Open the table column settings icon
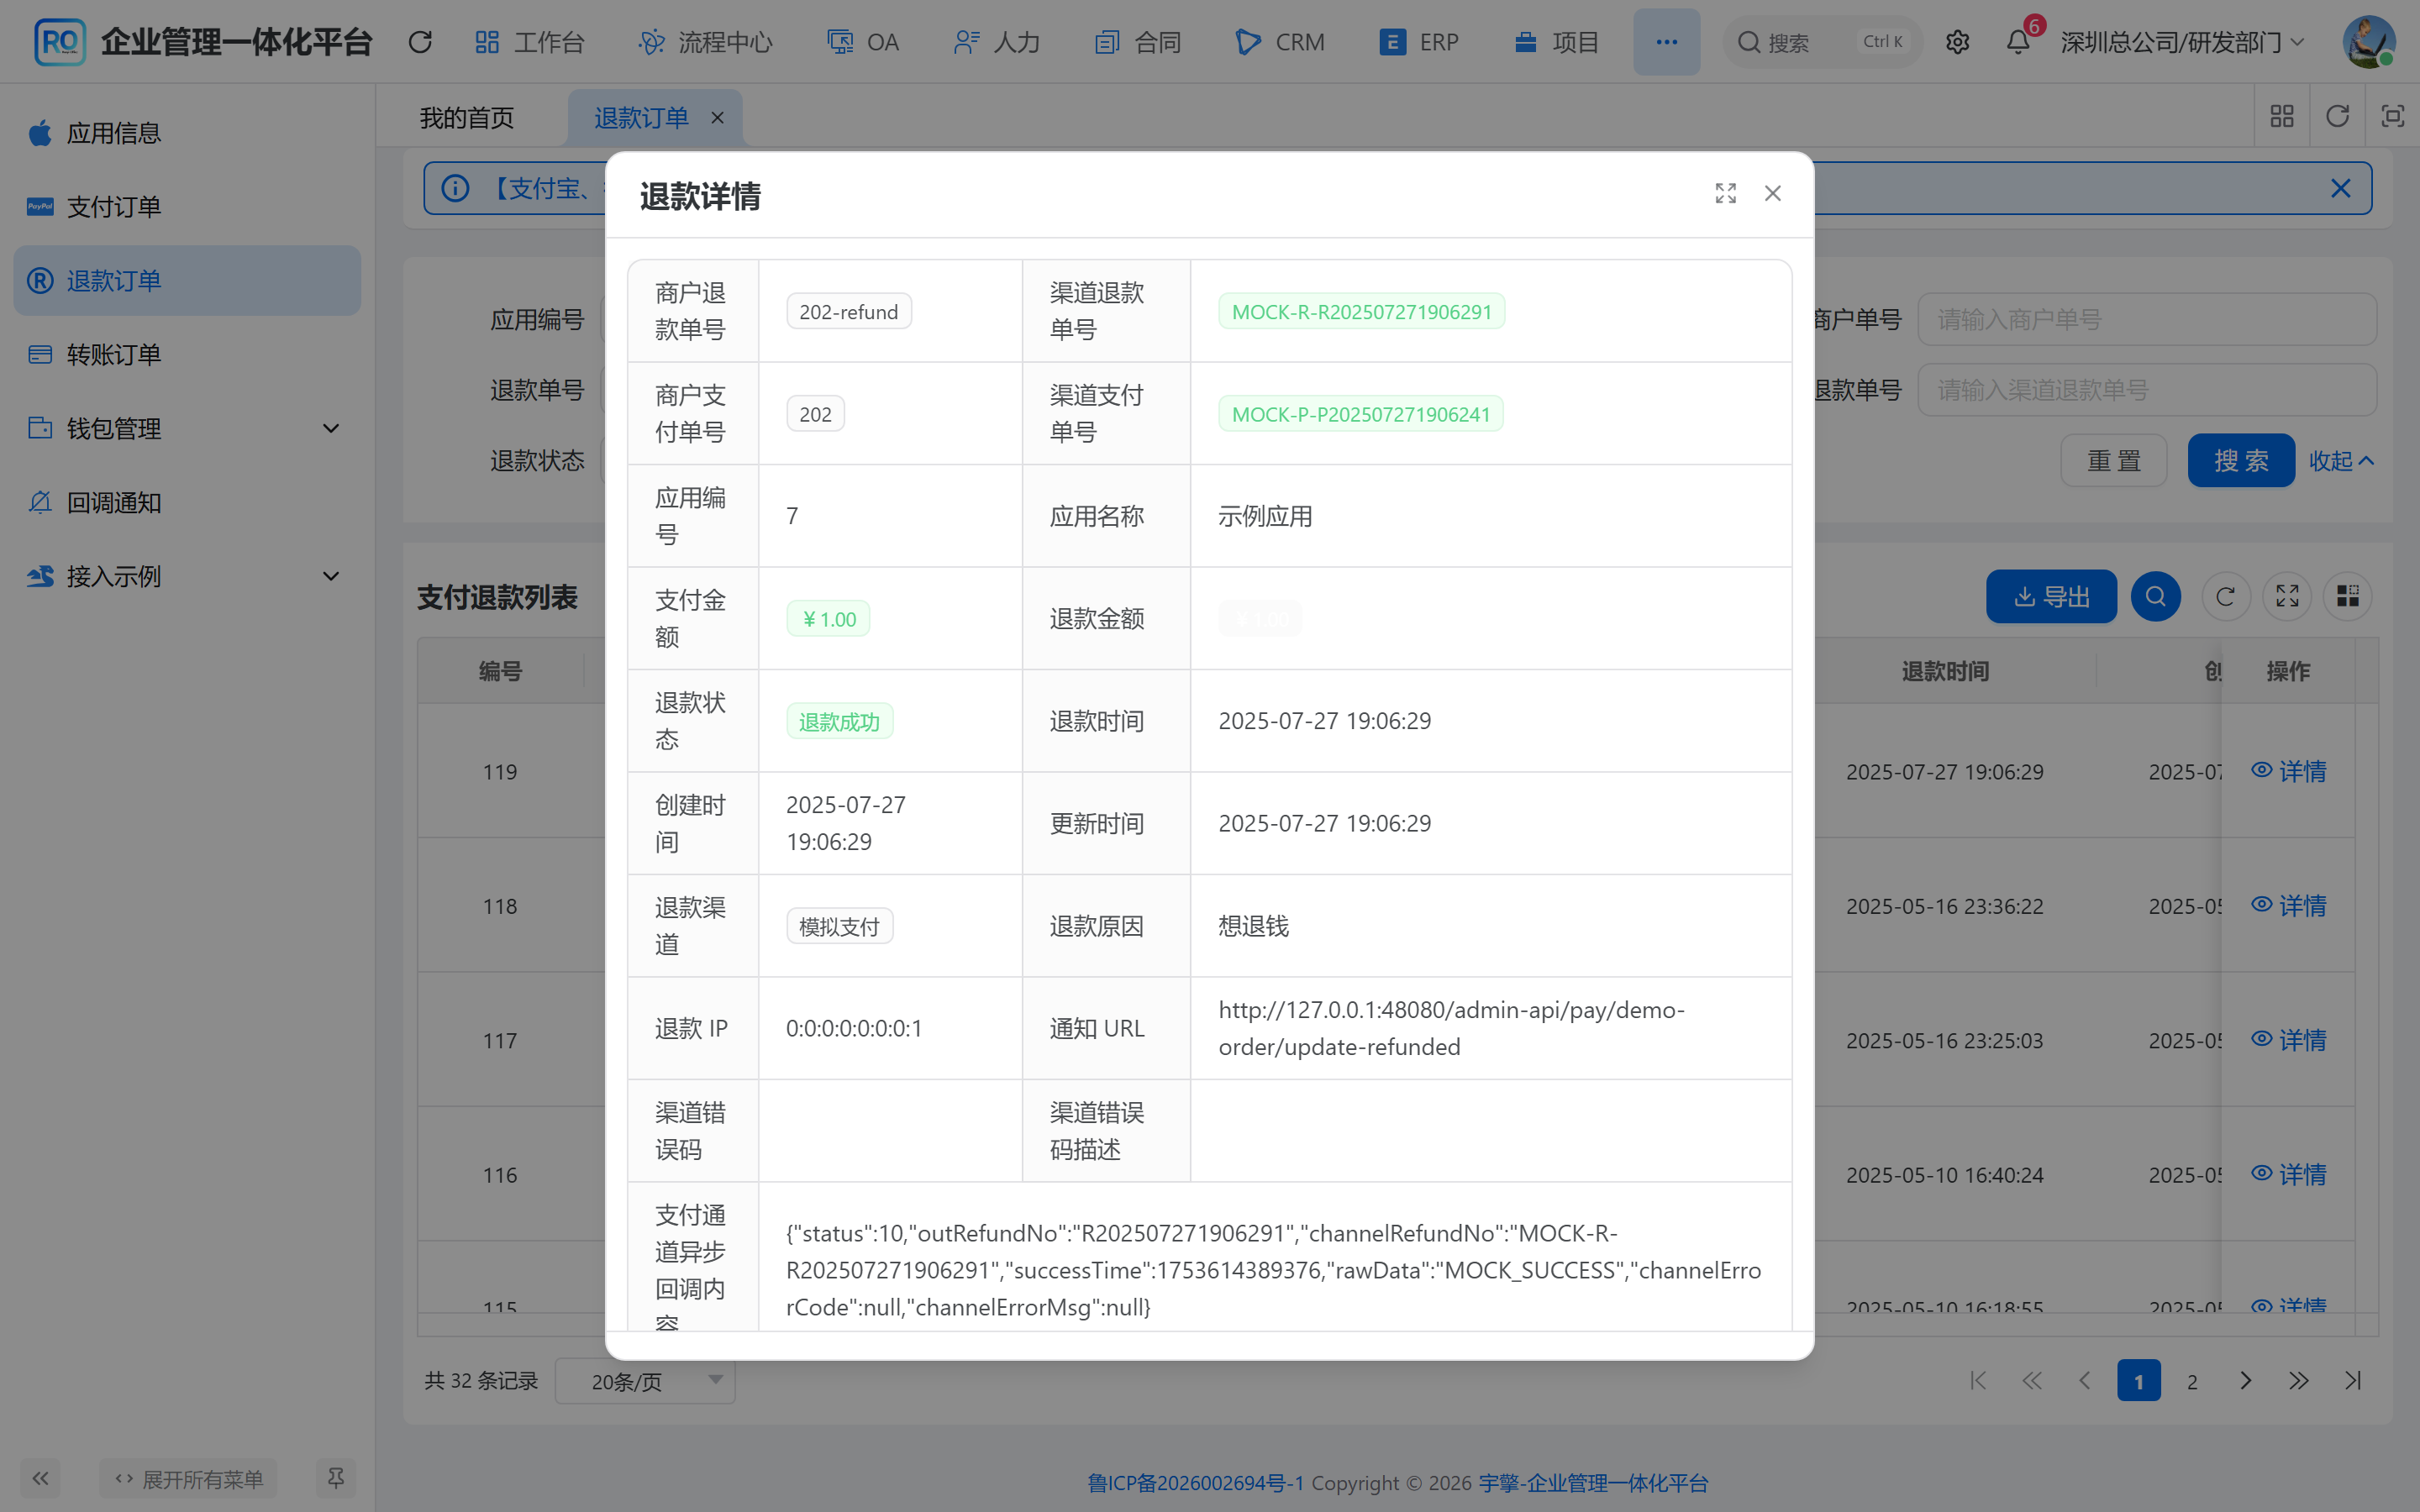Viewport: 2420px width, 1512px height. click(2347, 597)
